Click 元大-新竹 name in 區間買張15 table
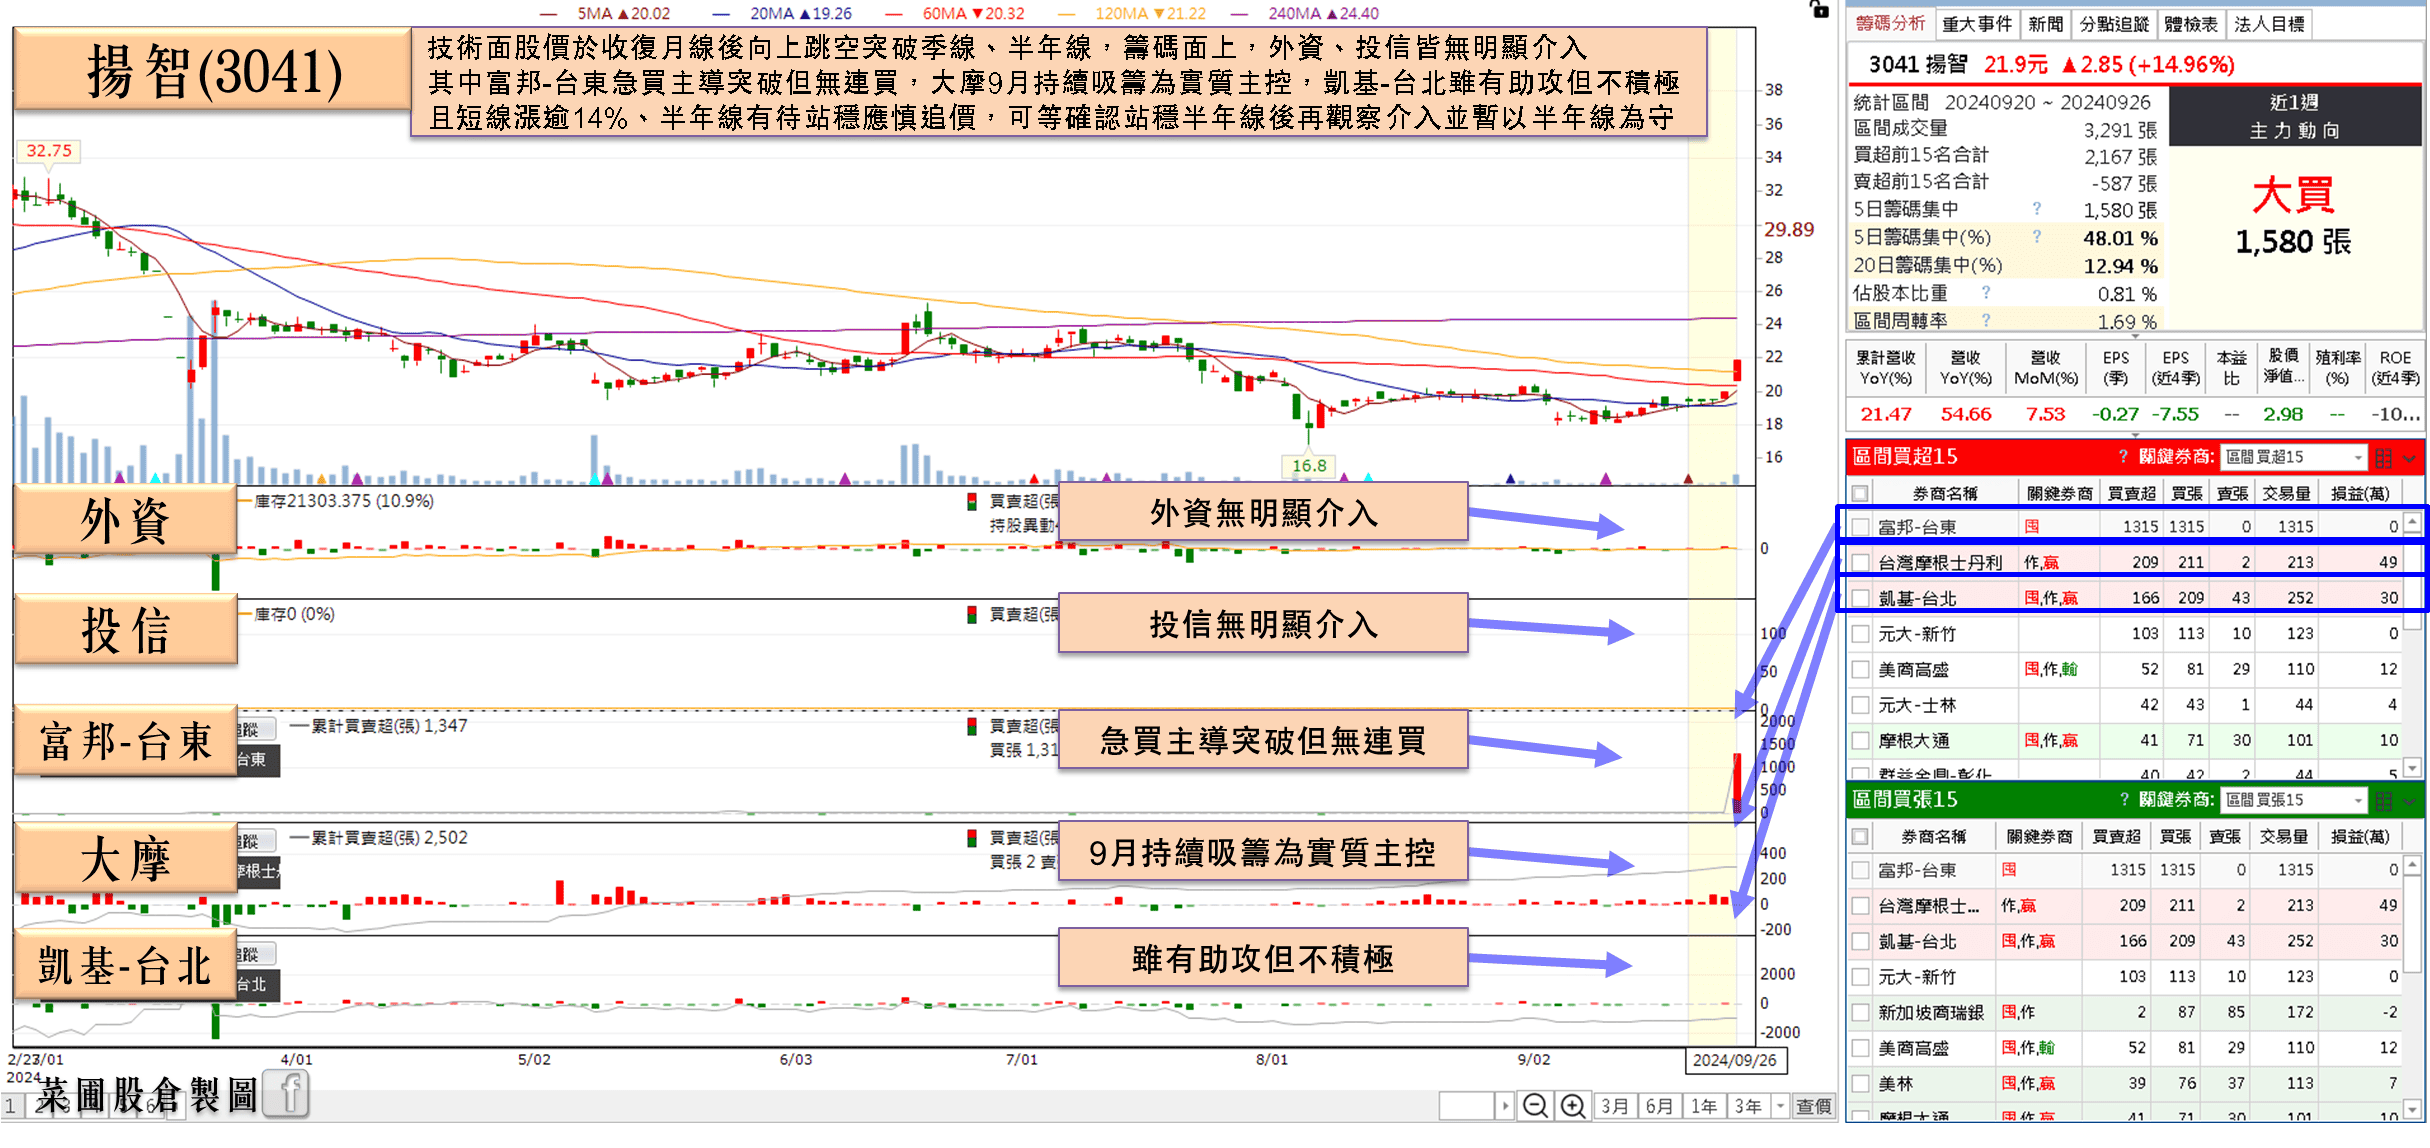Screen dimensions: 2430x1148 tap(1917, 977)
